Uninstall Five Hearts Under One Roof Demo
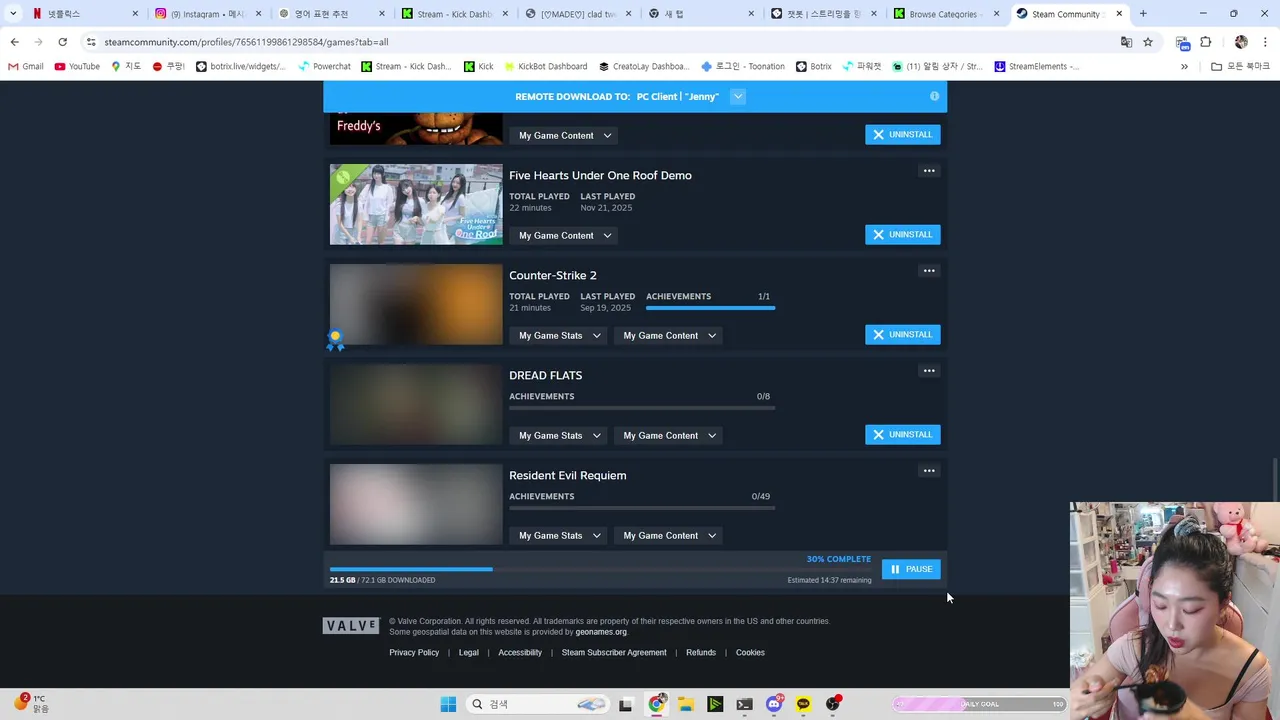This screenshot has height=720, width=1280. (902, 234)
